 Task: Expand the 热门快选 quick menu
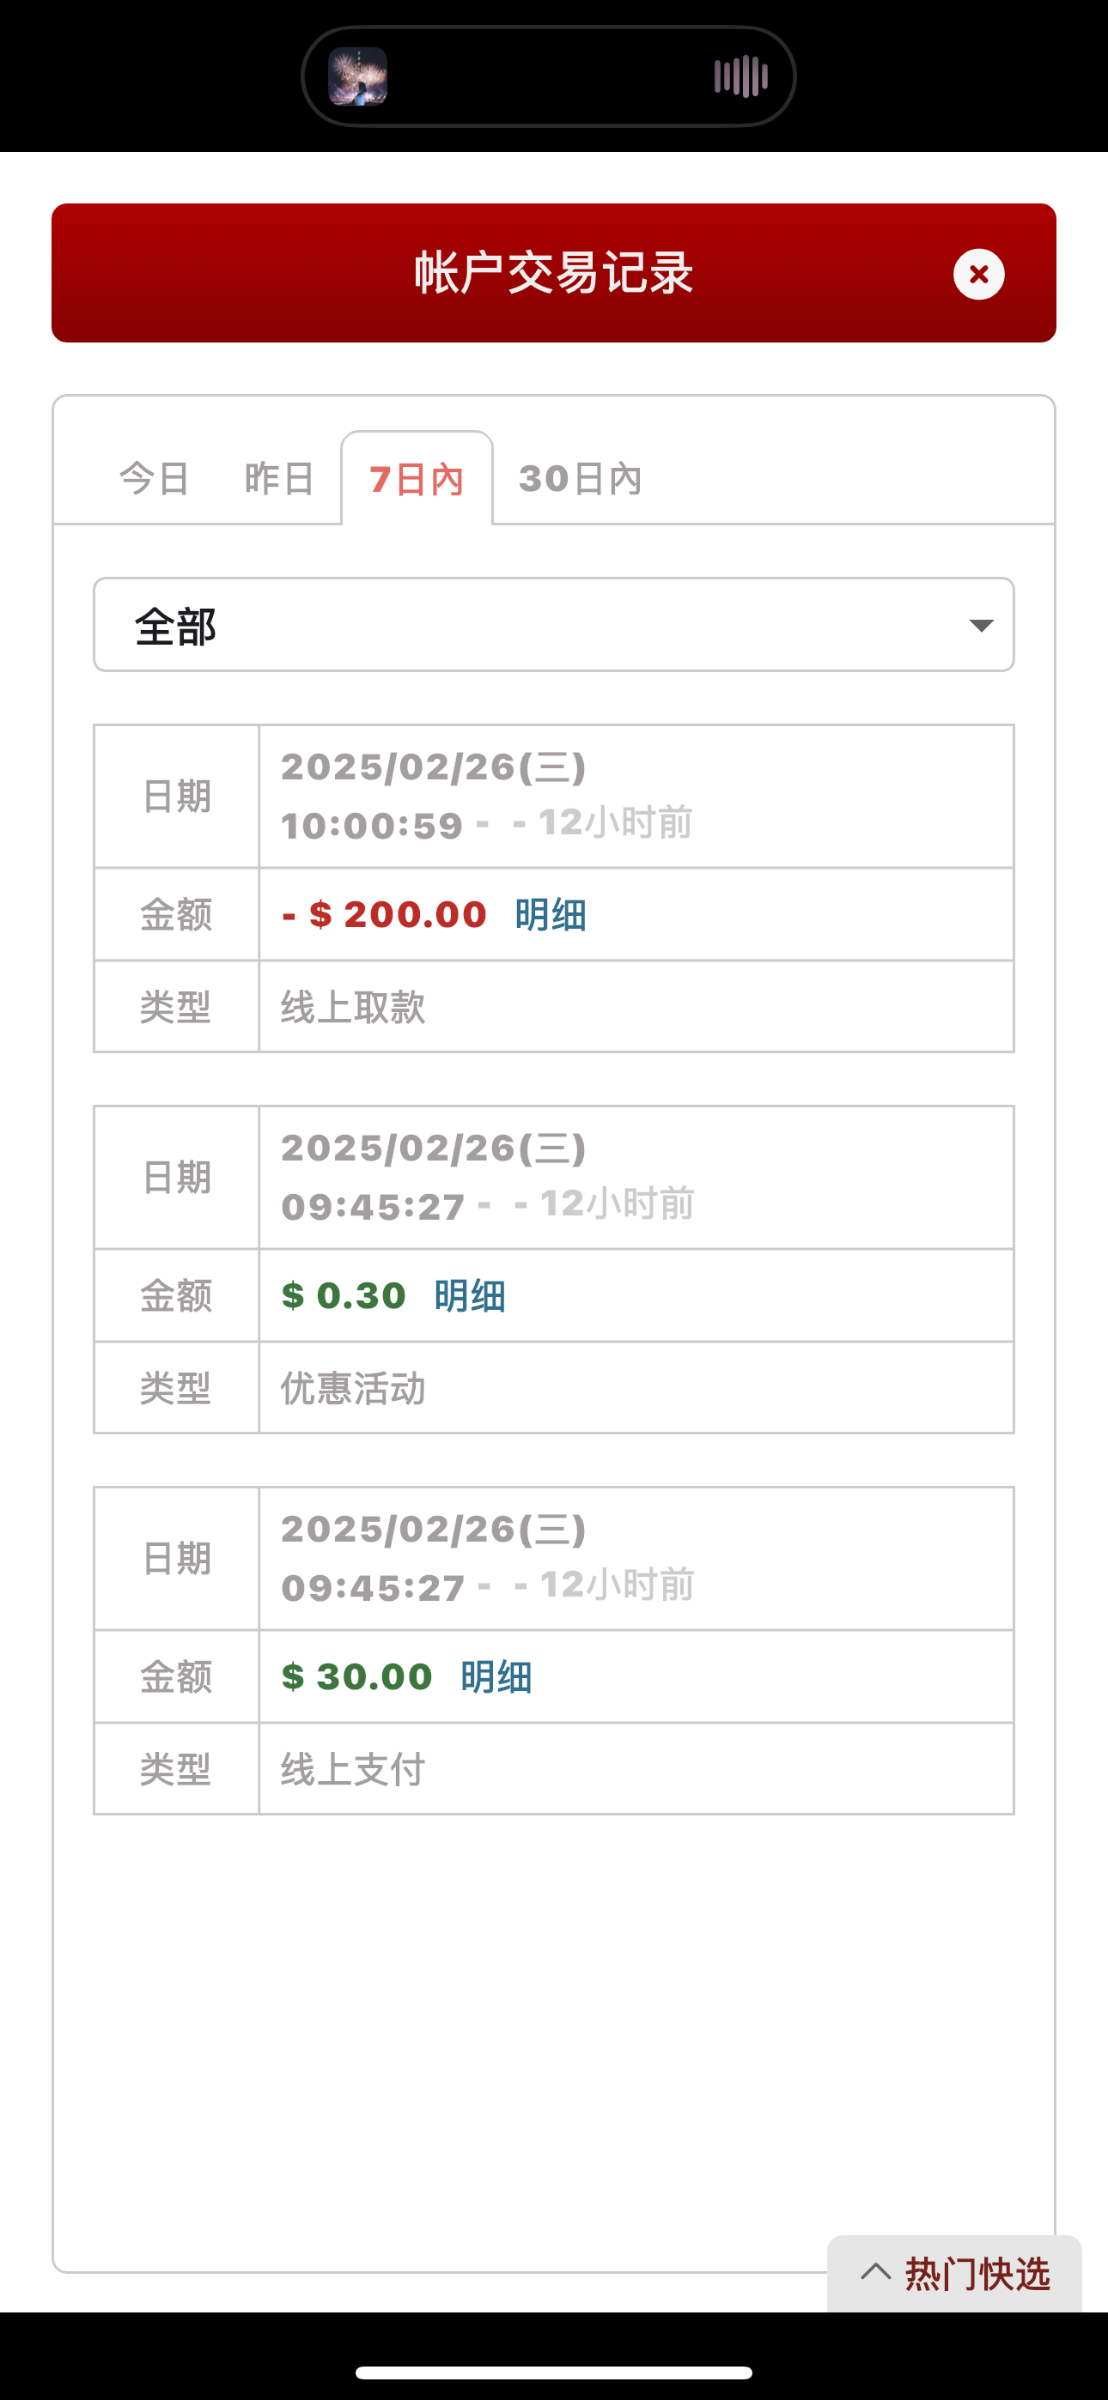tap(976, 2274)
